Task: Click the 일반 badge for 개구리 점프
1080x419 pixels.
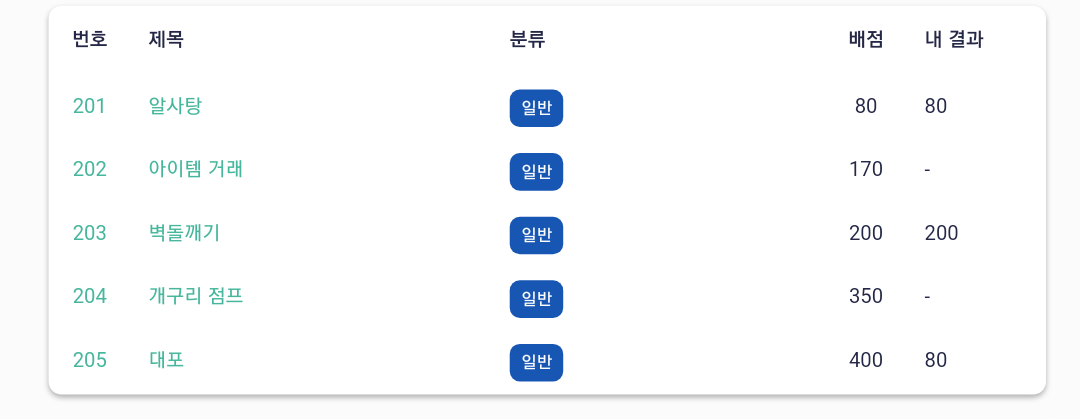Action: click(x=537, y=298)
